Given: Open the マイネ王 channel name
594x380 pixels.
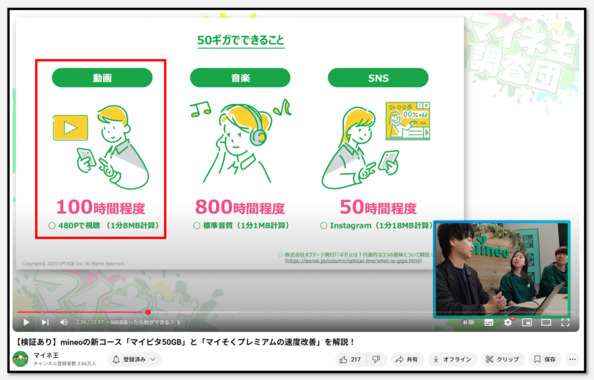Looking at the screenshot, I should tap(46, 355).
